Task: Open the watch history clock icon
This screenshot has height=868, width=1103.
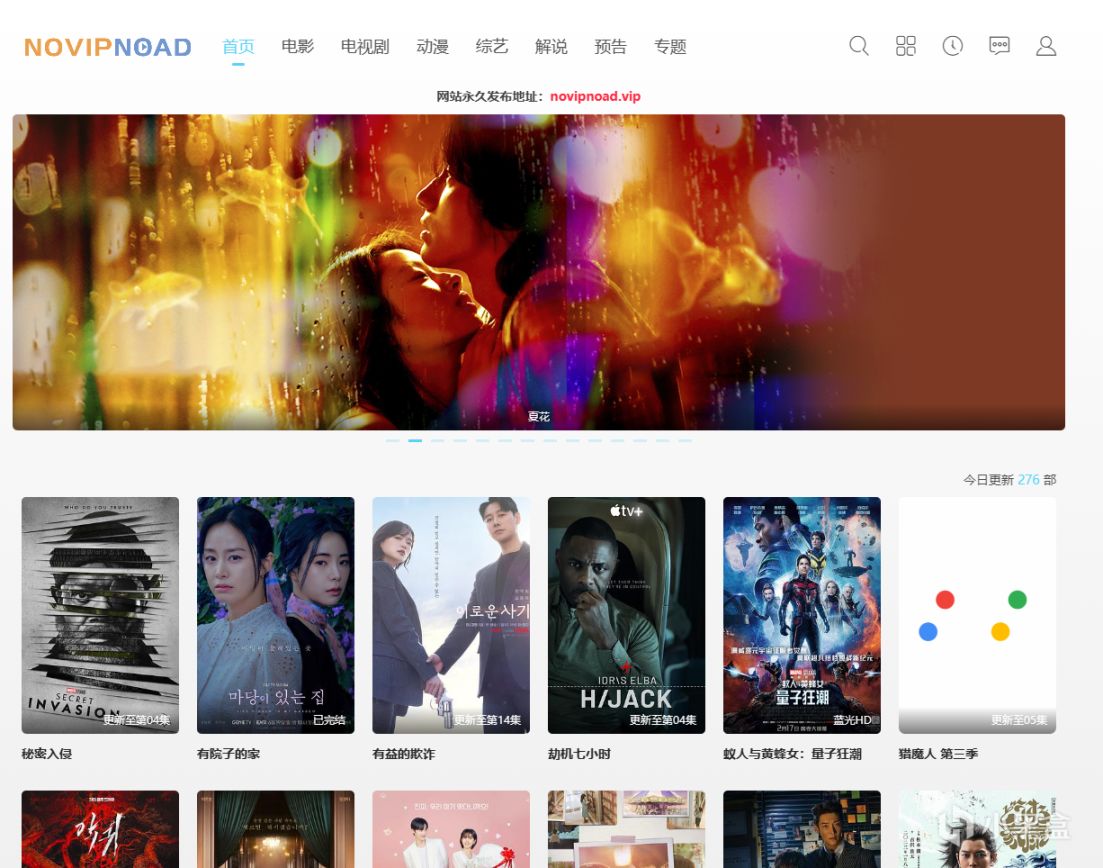Action: (952, 46)
